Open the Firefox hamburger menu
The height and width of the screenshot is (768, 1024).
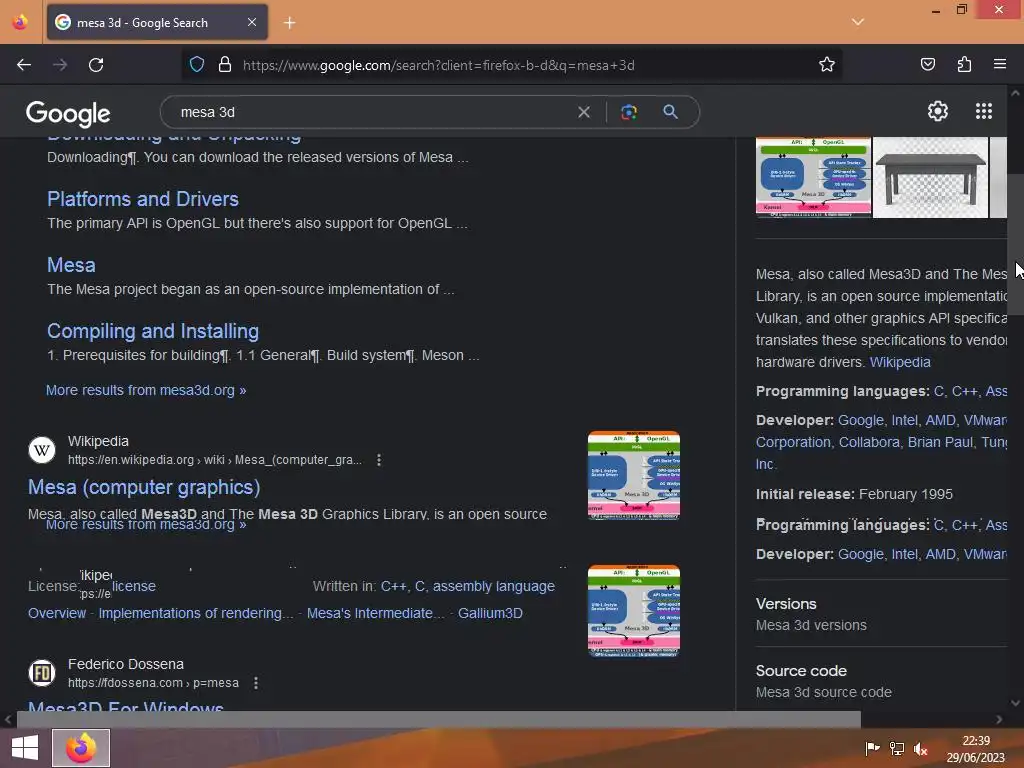tap(1000, 64)
